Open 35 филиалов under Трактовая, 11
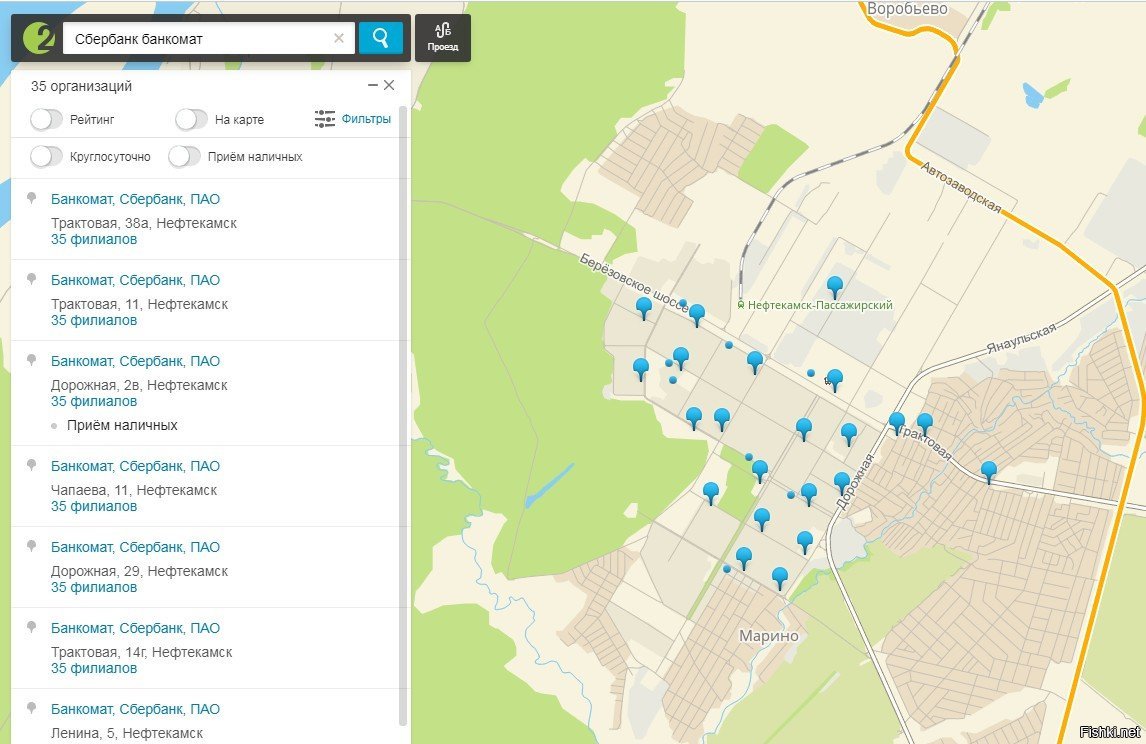Viewport: 1146px width, 744px height. (94, 321)
